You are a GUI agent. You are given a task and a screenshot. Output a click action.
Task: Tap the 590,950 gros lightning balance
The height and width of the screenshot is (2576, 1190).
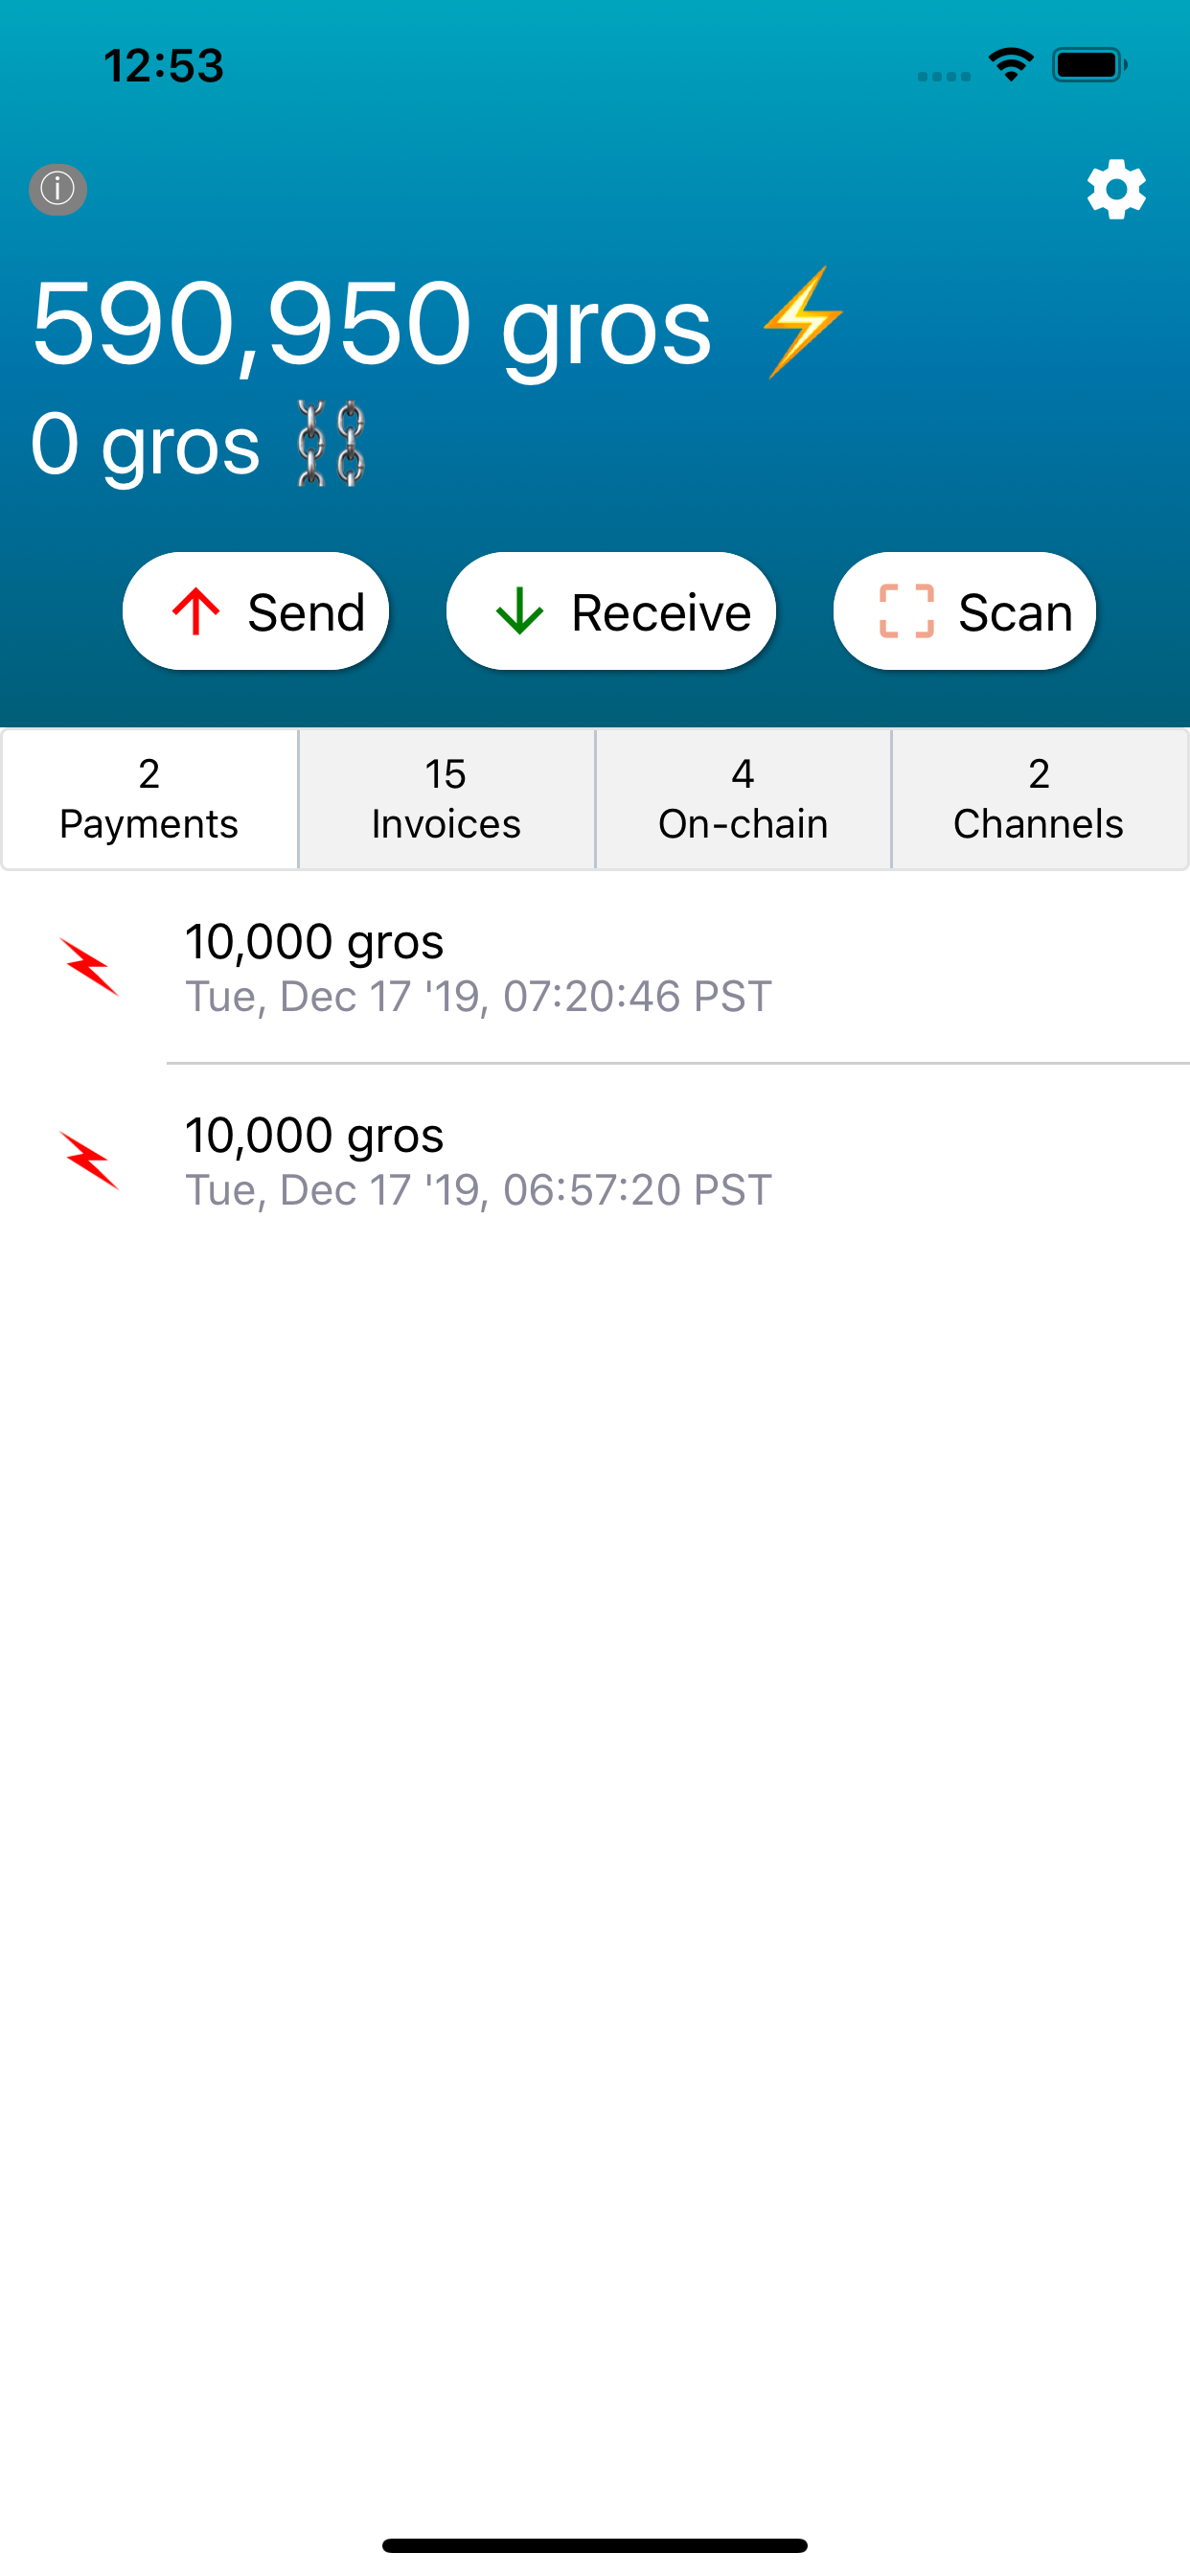pos(371,324)
